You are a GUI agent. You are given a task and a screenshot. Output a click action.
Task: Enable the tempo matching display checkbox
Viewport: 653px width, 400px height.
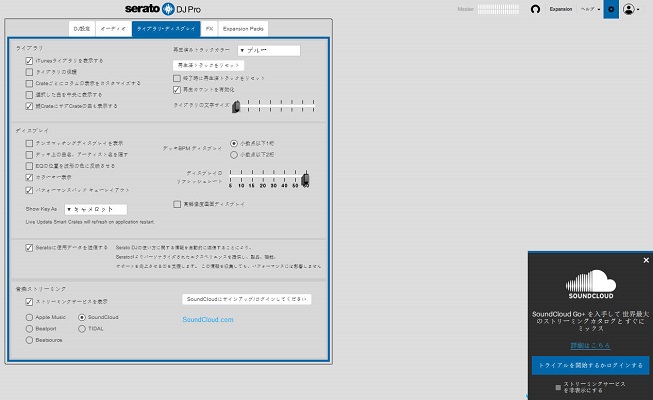point(29,143)
